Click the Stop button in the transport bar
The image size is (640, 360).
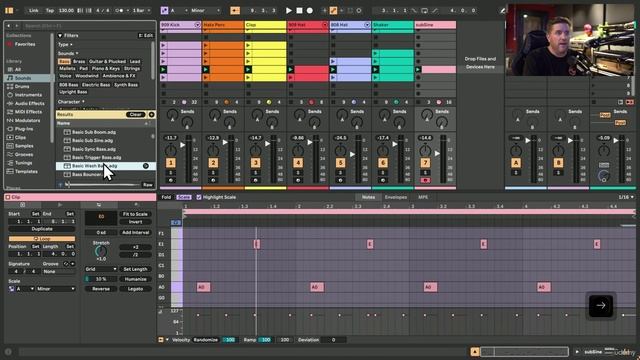(x=299, y=11)
